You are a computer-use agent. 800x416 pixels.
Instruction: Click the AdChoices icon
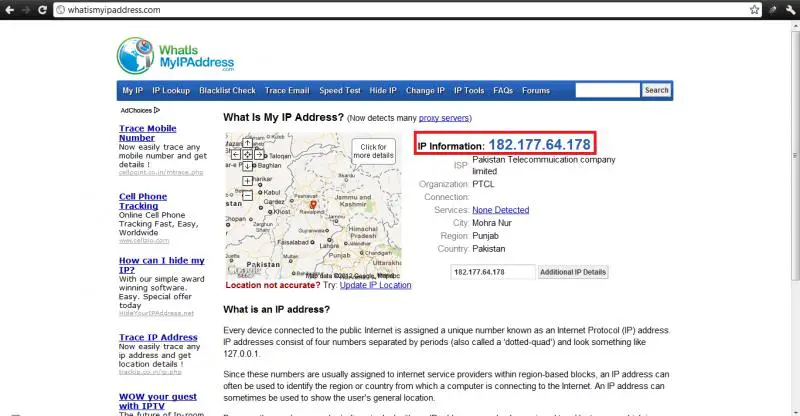(157, 110)
